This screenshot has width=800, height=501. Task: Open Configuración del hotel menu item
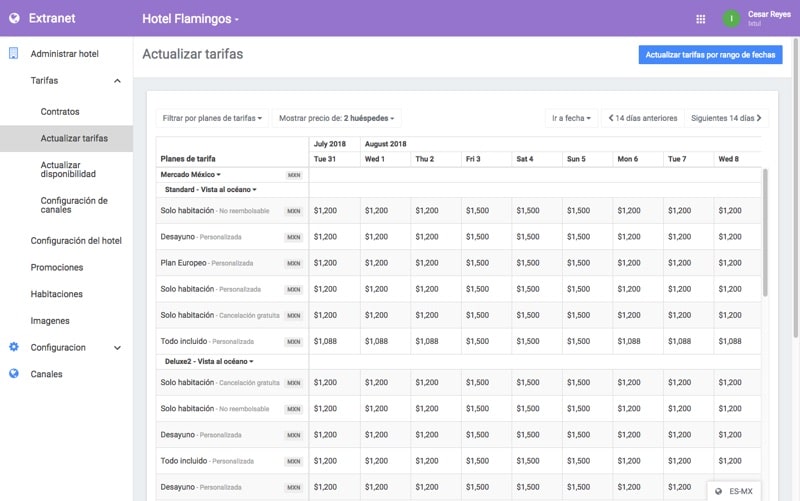76,241
